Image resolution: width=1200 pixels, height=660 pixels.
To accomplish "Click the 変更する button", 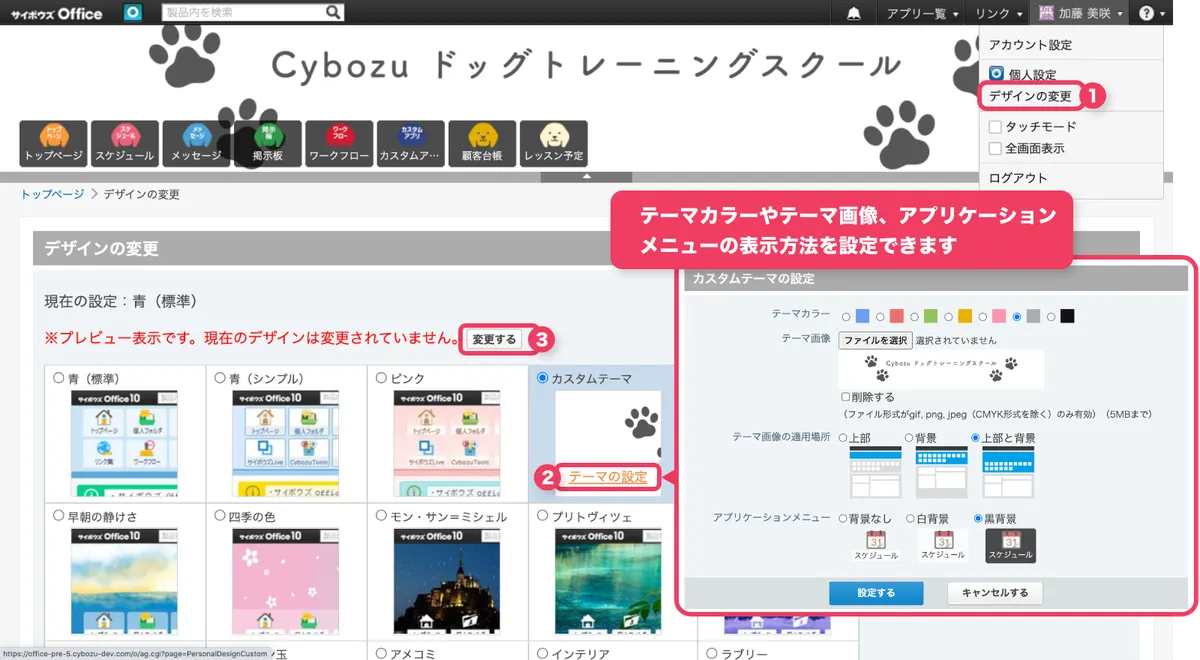I will (x=494, y=340).
